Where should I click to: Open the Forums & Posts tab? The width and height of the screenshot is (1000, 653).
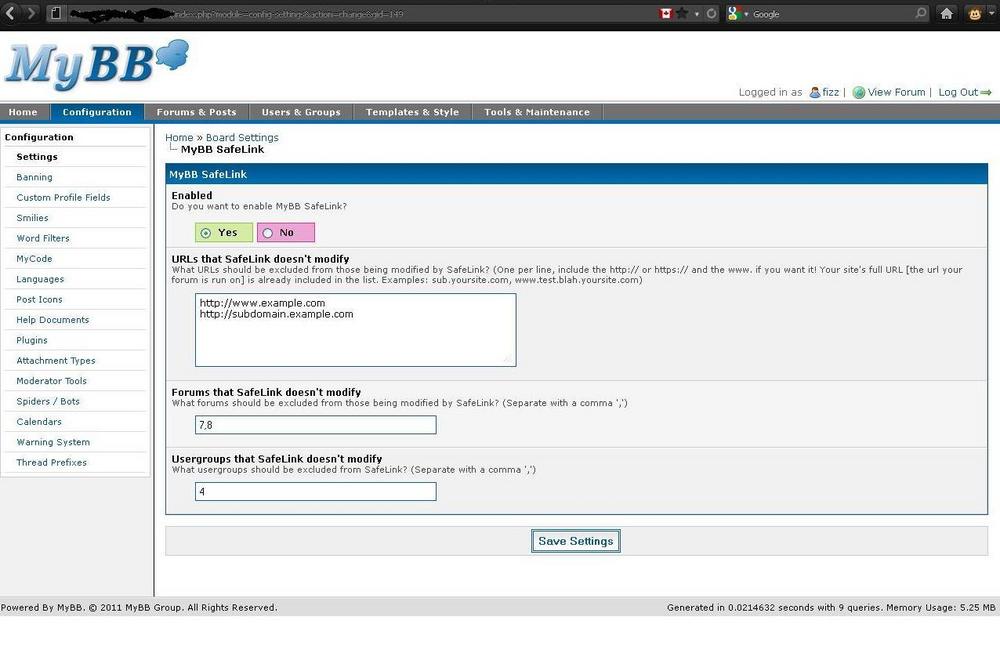pos(196,112)
